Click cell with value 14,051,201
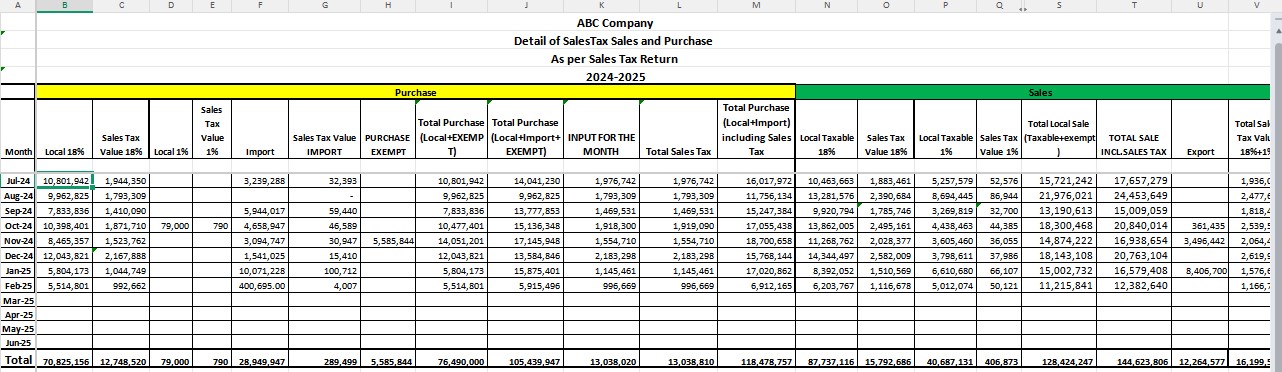This screenshot has height=372, width=1282. click(x=450, y=241)
